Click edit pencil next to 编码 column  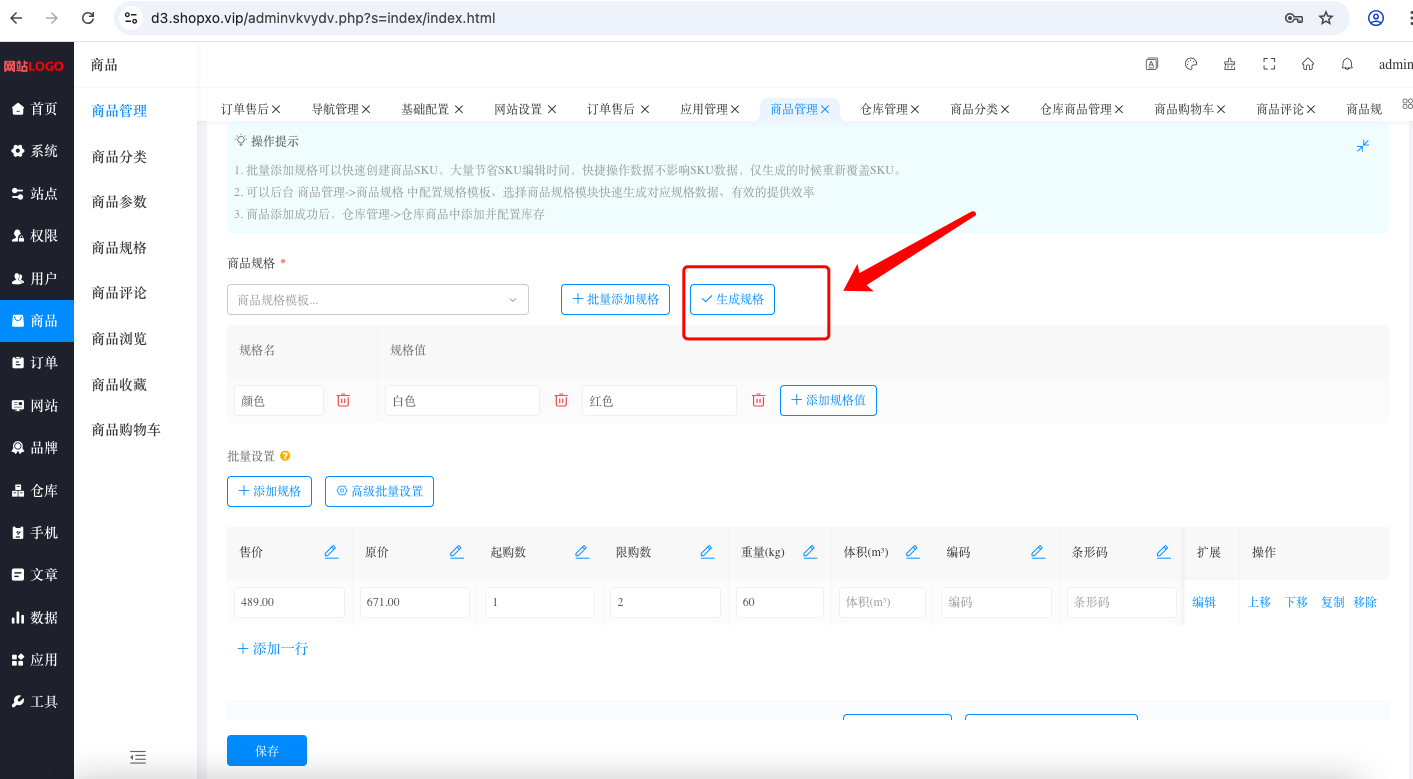tap(1037, 552)
